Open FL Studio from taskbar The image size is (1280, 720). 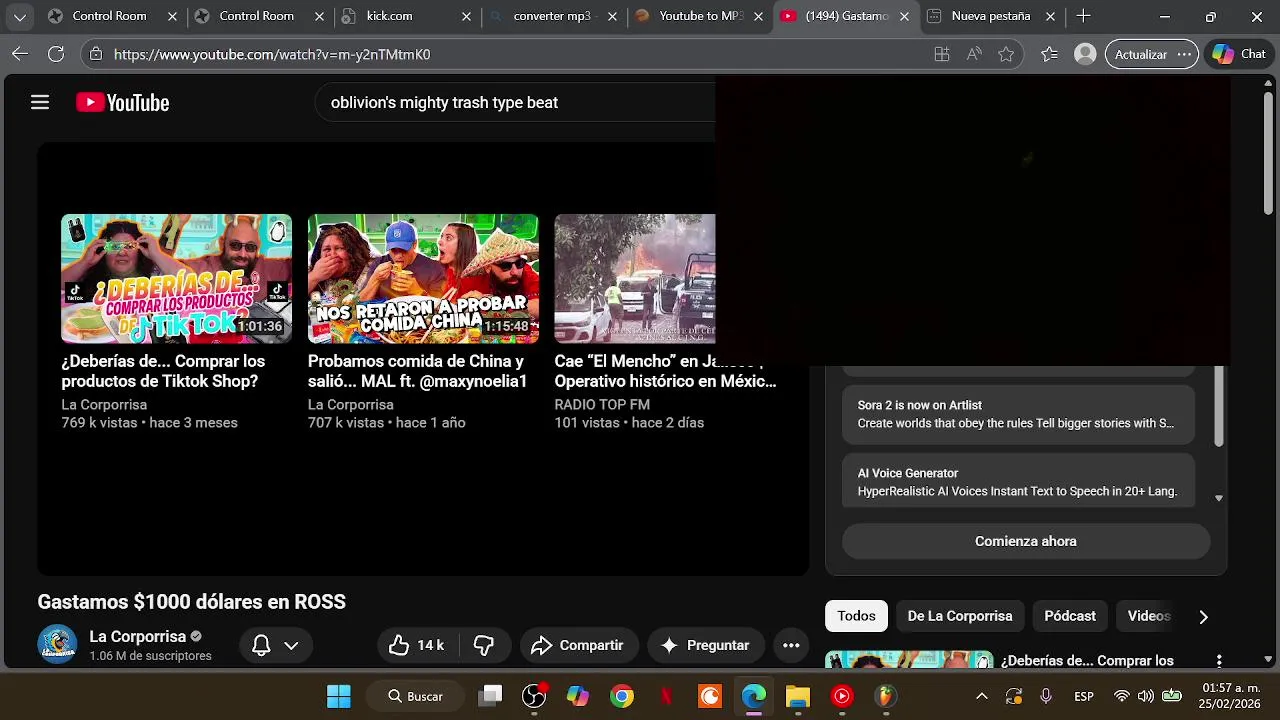coord(885,696)
